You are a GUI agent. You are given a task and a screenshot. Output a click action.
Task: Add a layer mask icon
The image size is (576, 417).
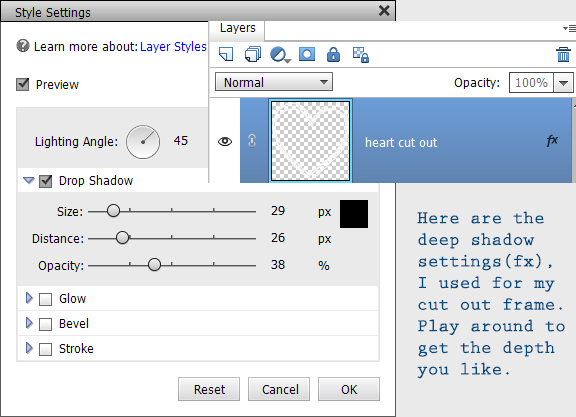(307, 54)
